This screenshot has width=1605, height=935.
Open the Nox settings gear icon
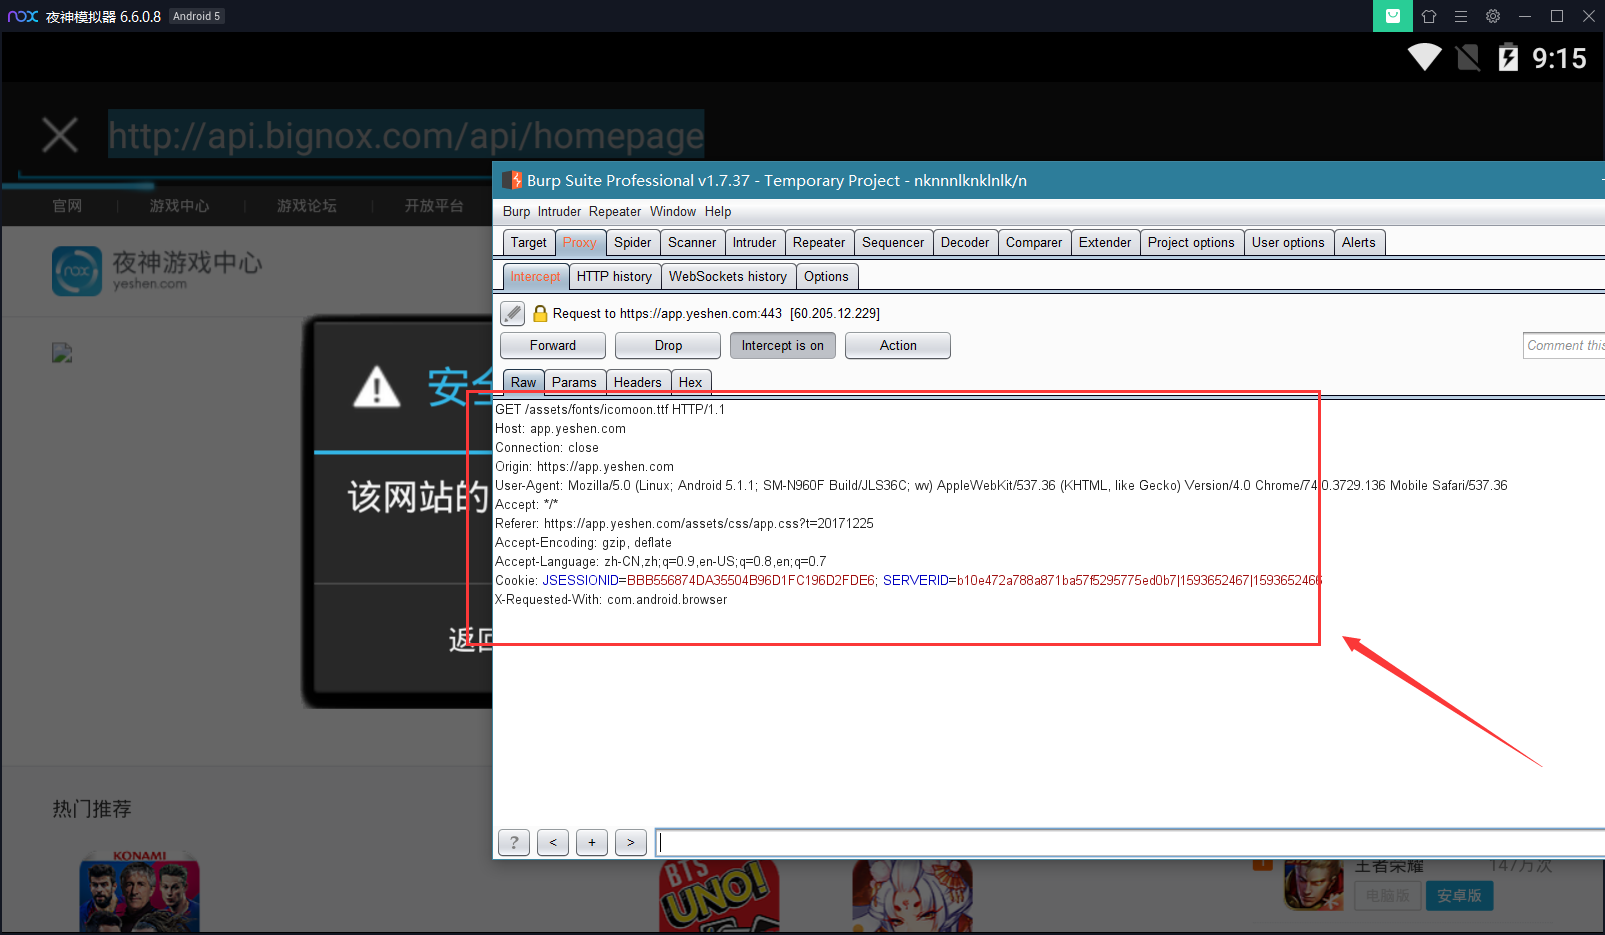click(x=1493, y=16)
